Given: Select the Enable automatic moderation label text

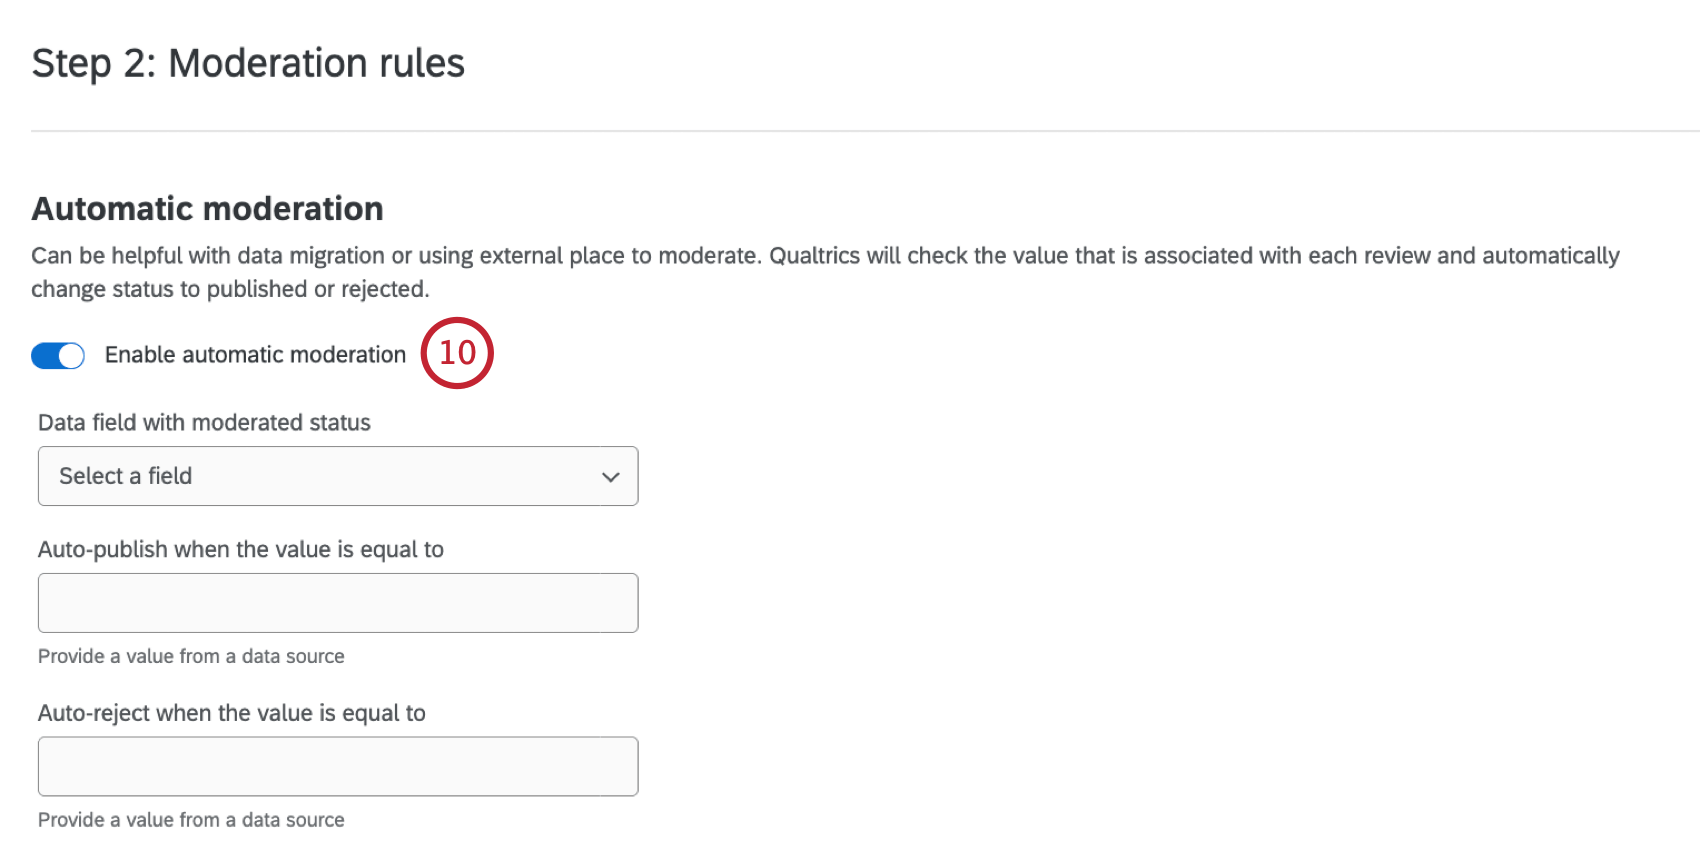Looking at the screenshot, I should [x=254, y=355].
